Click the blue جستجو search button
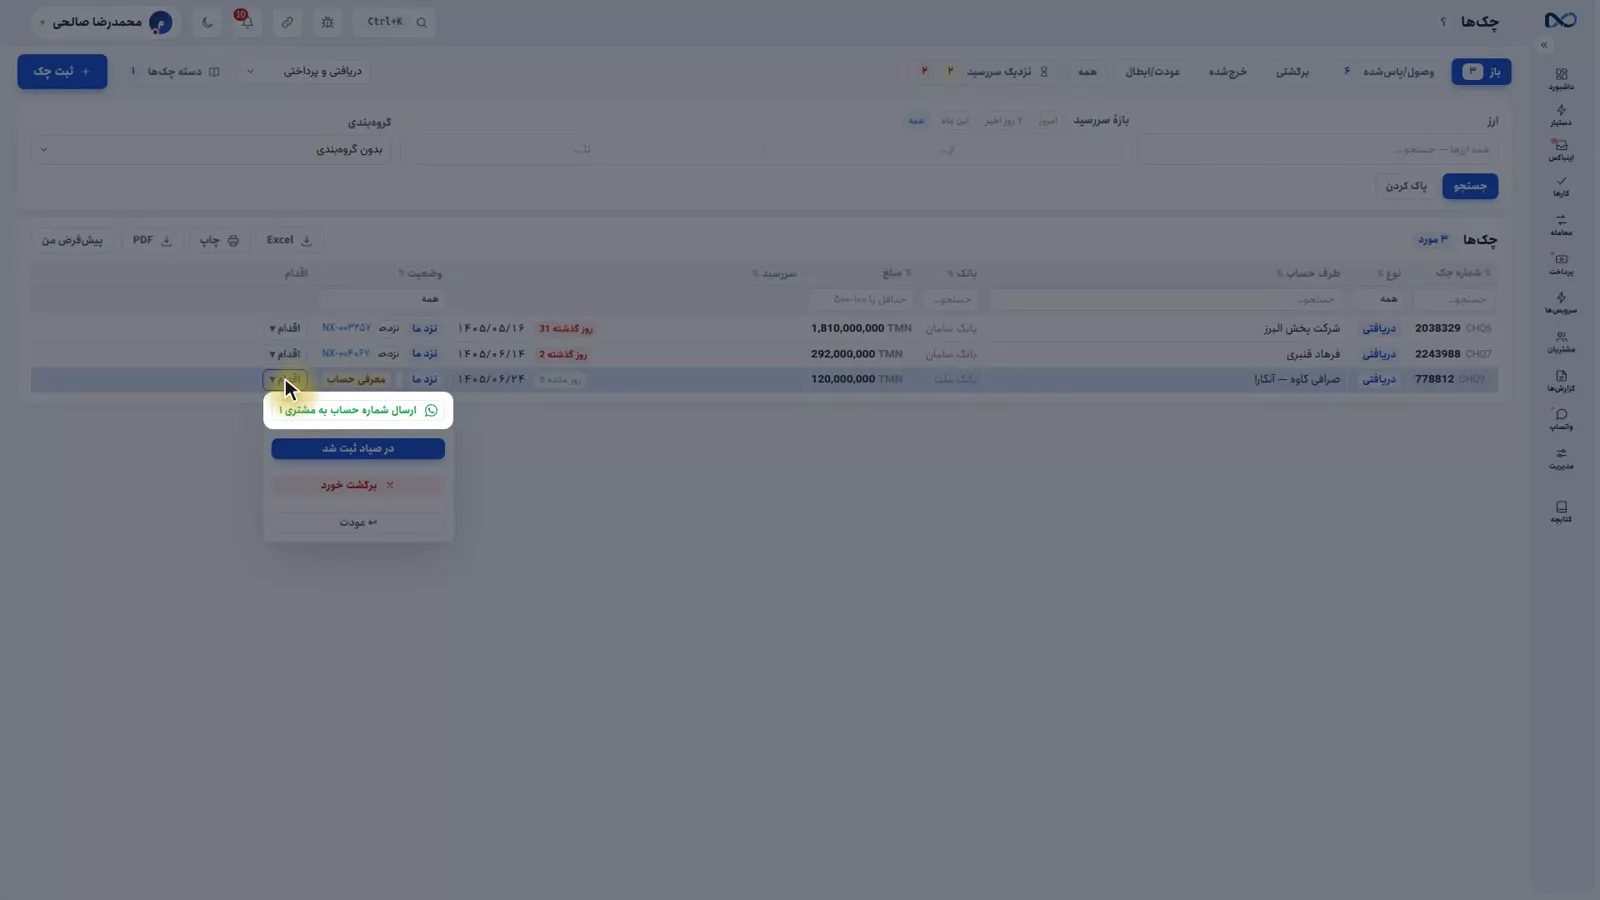Screen dimensions: 1600x900 point(1470,187)
